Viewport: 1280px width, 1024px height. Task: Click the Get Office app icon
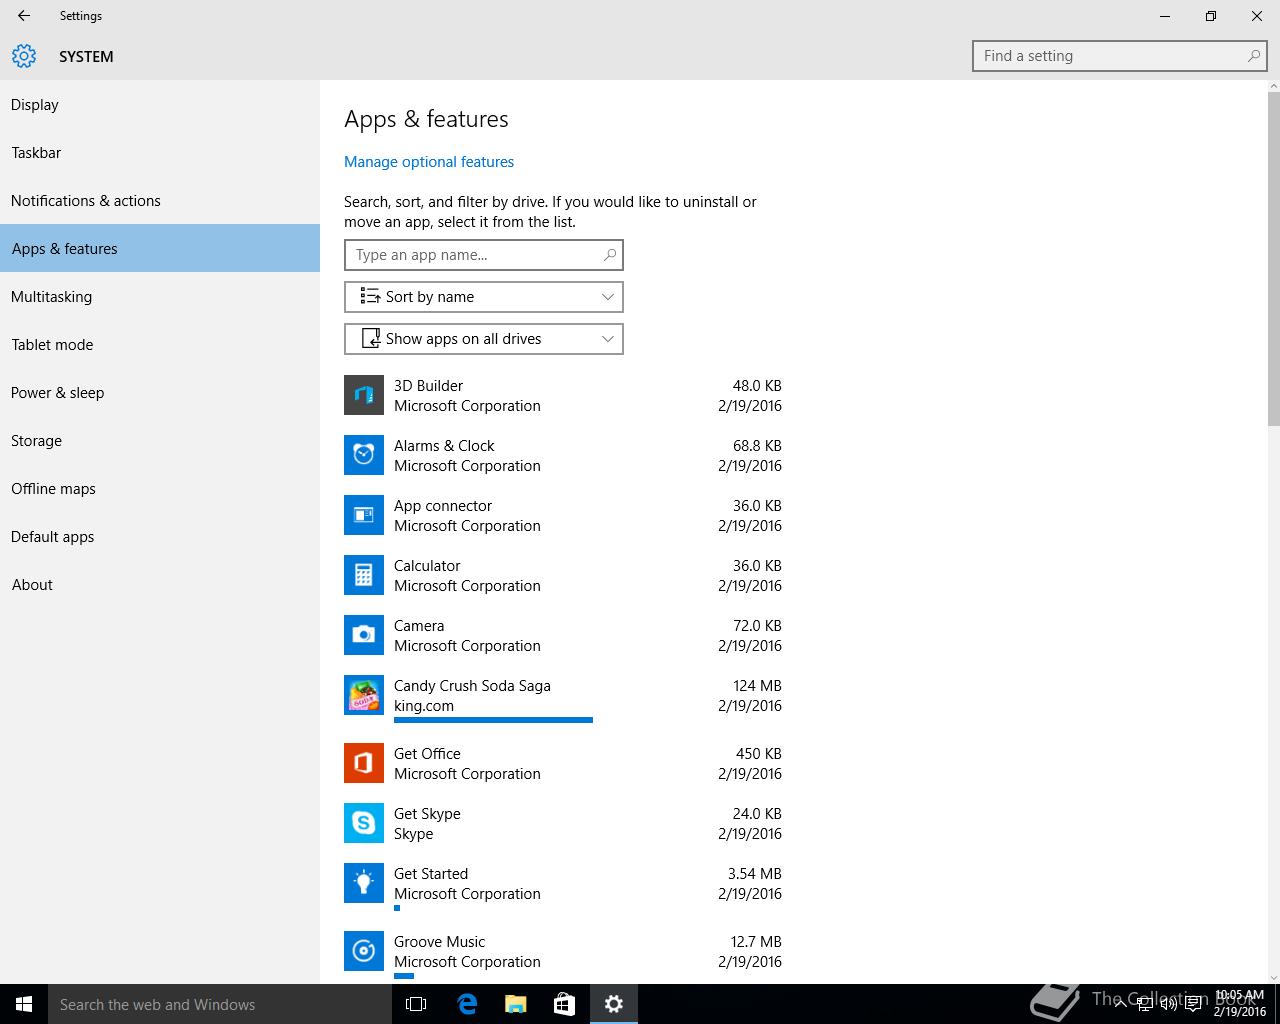coord(364,763)
